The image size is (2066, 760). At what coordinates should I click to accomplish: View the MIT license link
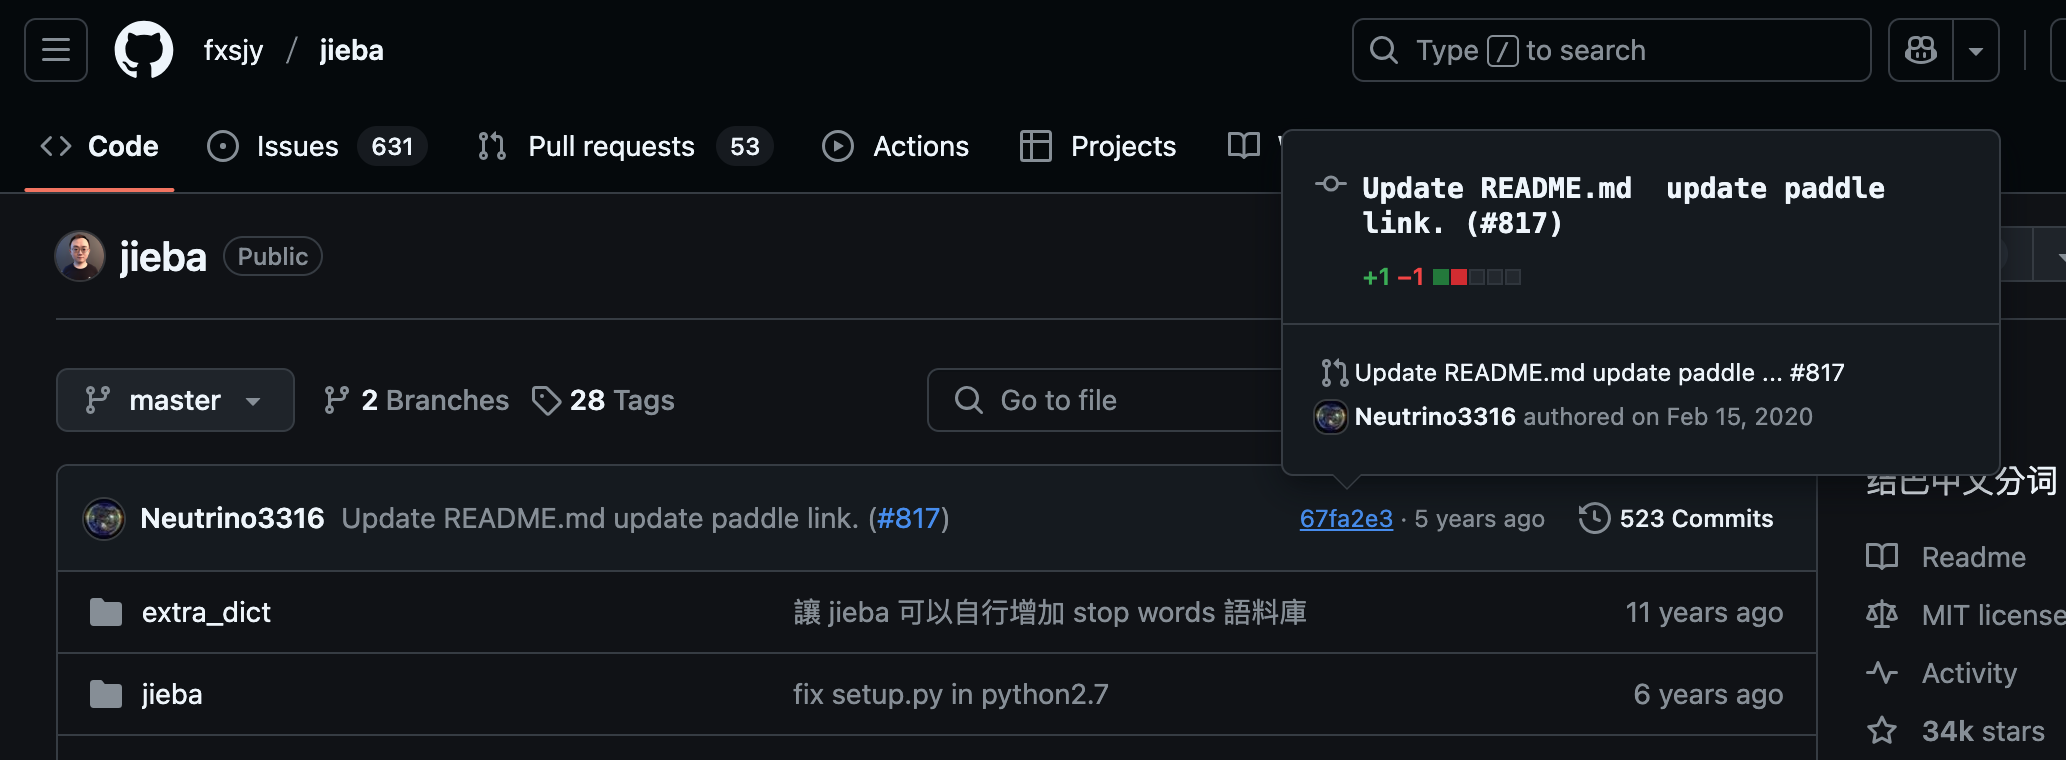(1990, 615)
